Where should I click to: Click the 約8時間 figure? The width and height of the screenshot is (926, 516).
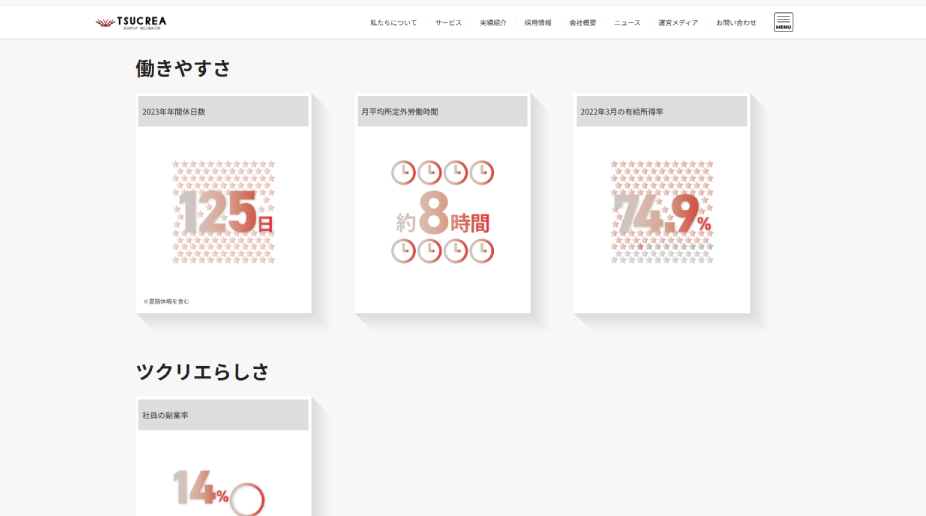pos(443,215)
